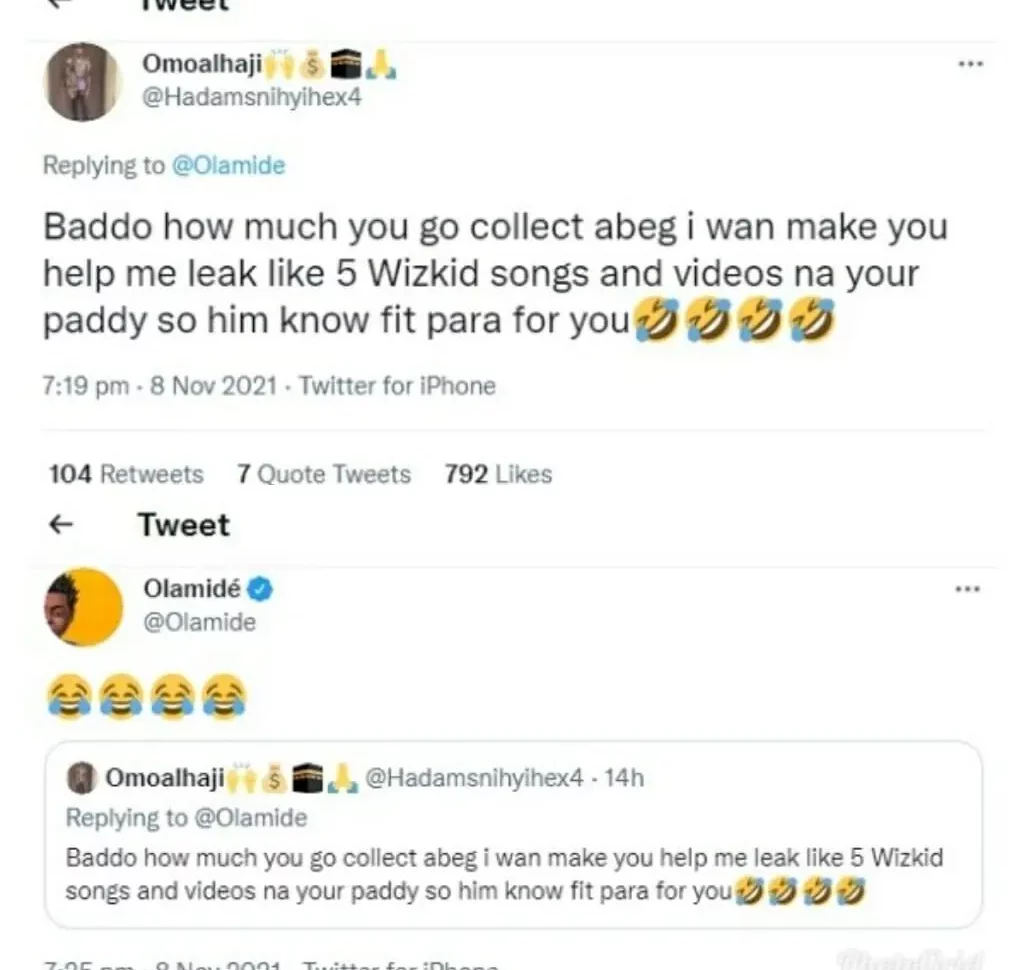Click the @Olamide mention inside quoted tweet
This screenshot has height=970, width=1024.
pos(248,818)
